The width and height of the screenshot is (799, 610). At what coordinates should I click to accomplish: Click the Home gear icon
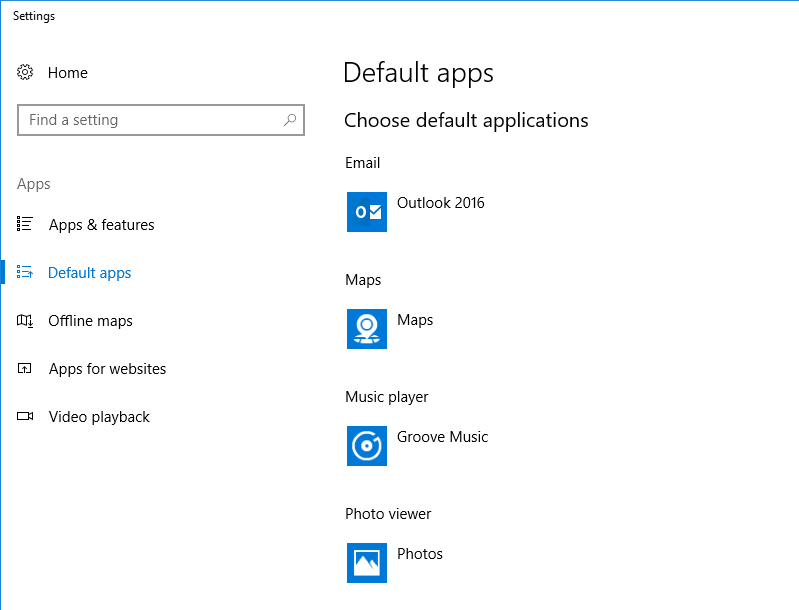[x=25, y=72]
